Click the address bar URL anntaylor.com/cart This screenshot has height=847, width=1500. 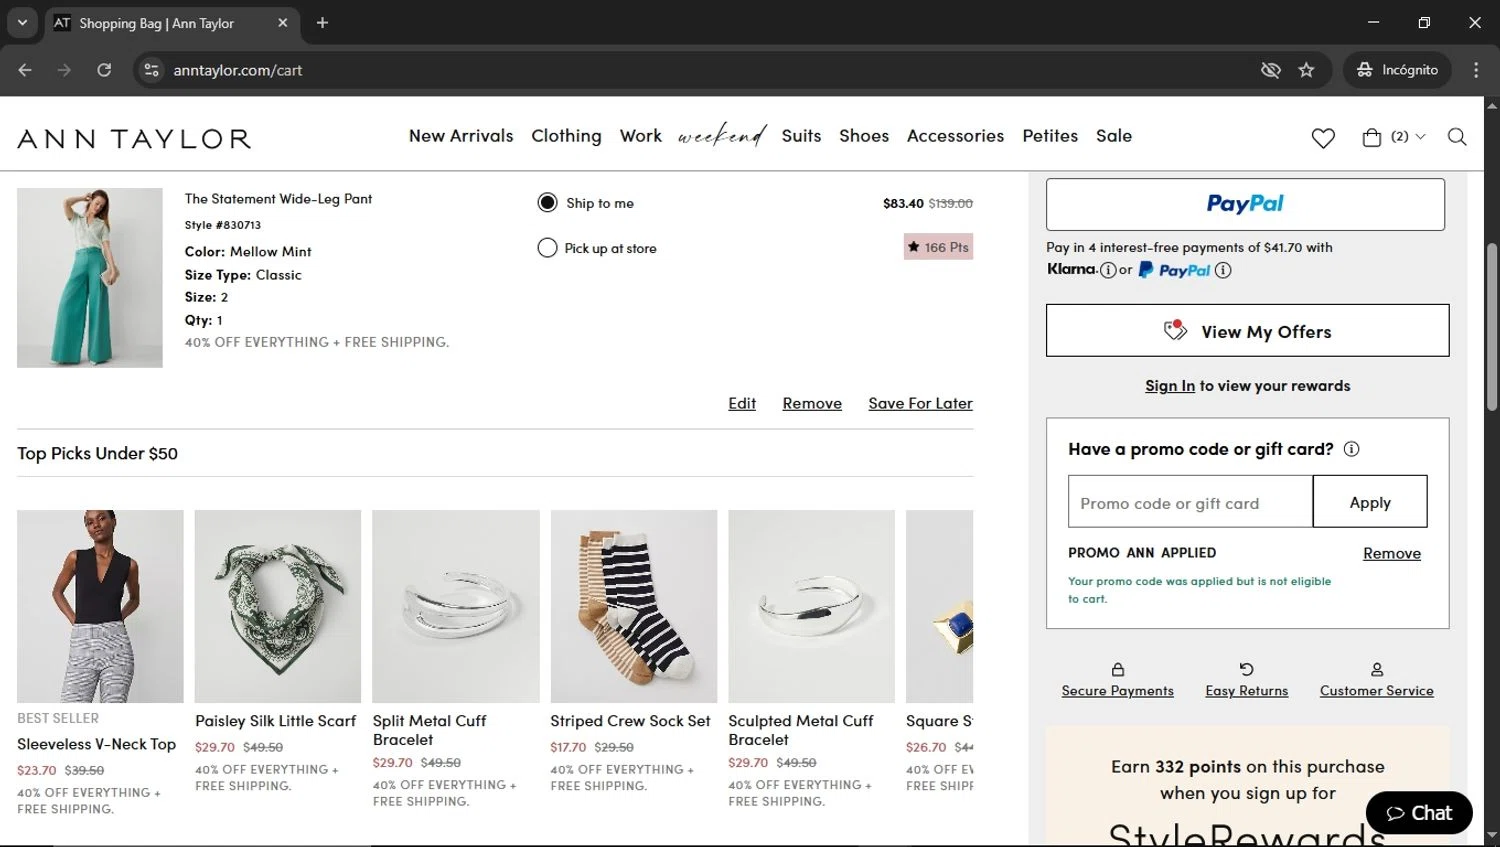point(238,70)
